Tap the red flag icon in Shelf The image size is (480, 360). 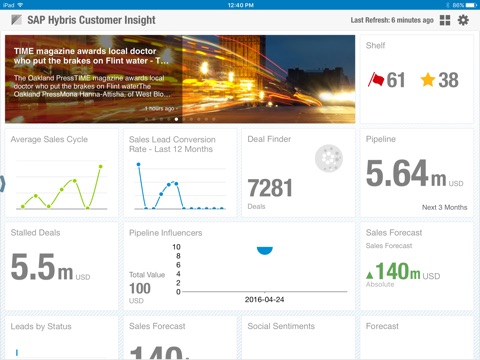click(x=376, y=80)
